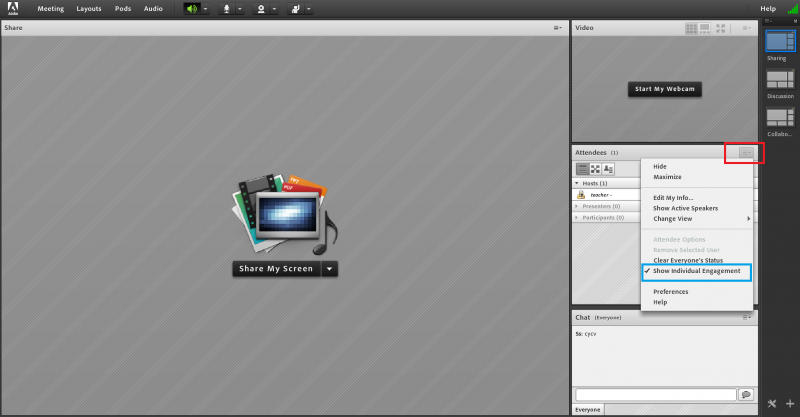This screenshot has width=800, height=417.
Task: Switch to the Collaboration layout
Action: point(780,117)
